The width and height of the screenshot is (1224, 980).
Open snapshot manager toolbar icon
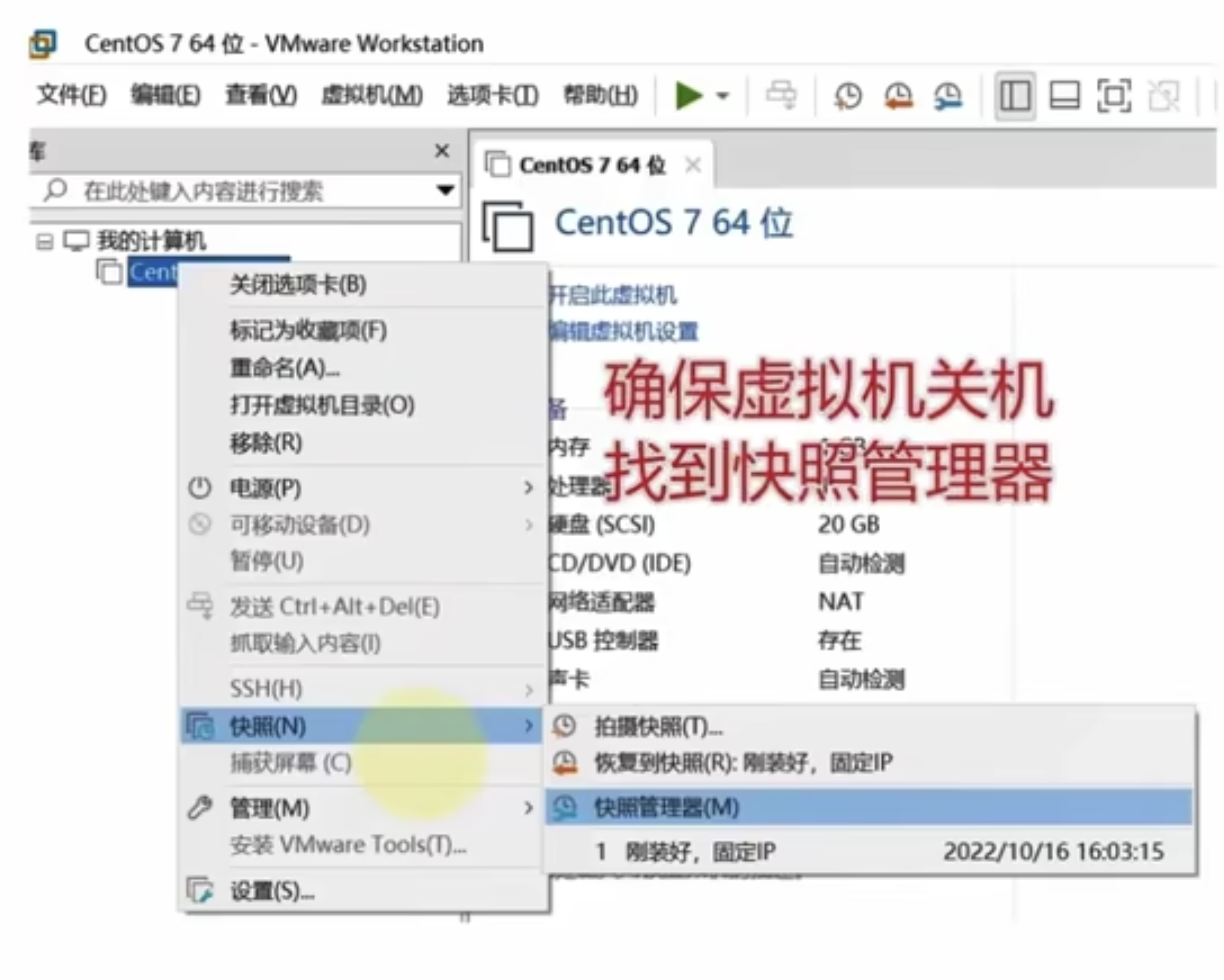tap(948, 96)
